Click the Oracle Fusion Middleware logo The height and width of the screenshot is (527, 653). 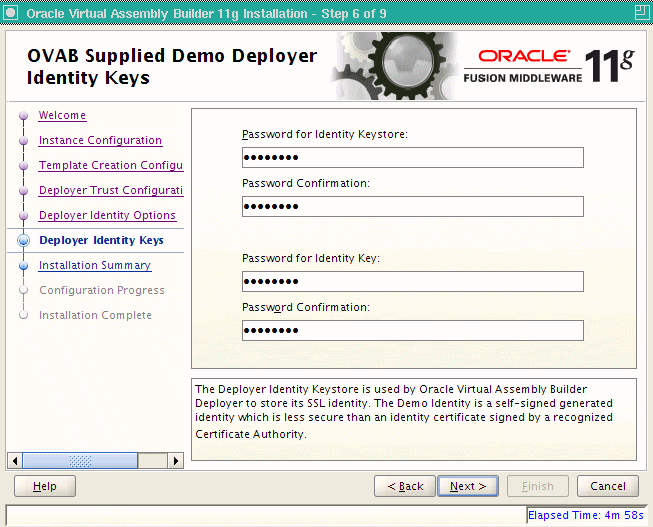pos(548,66)
